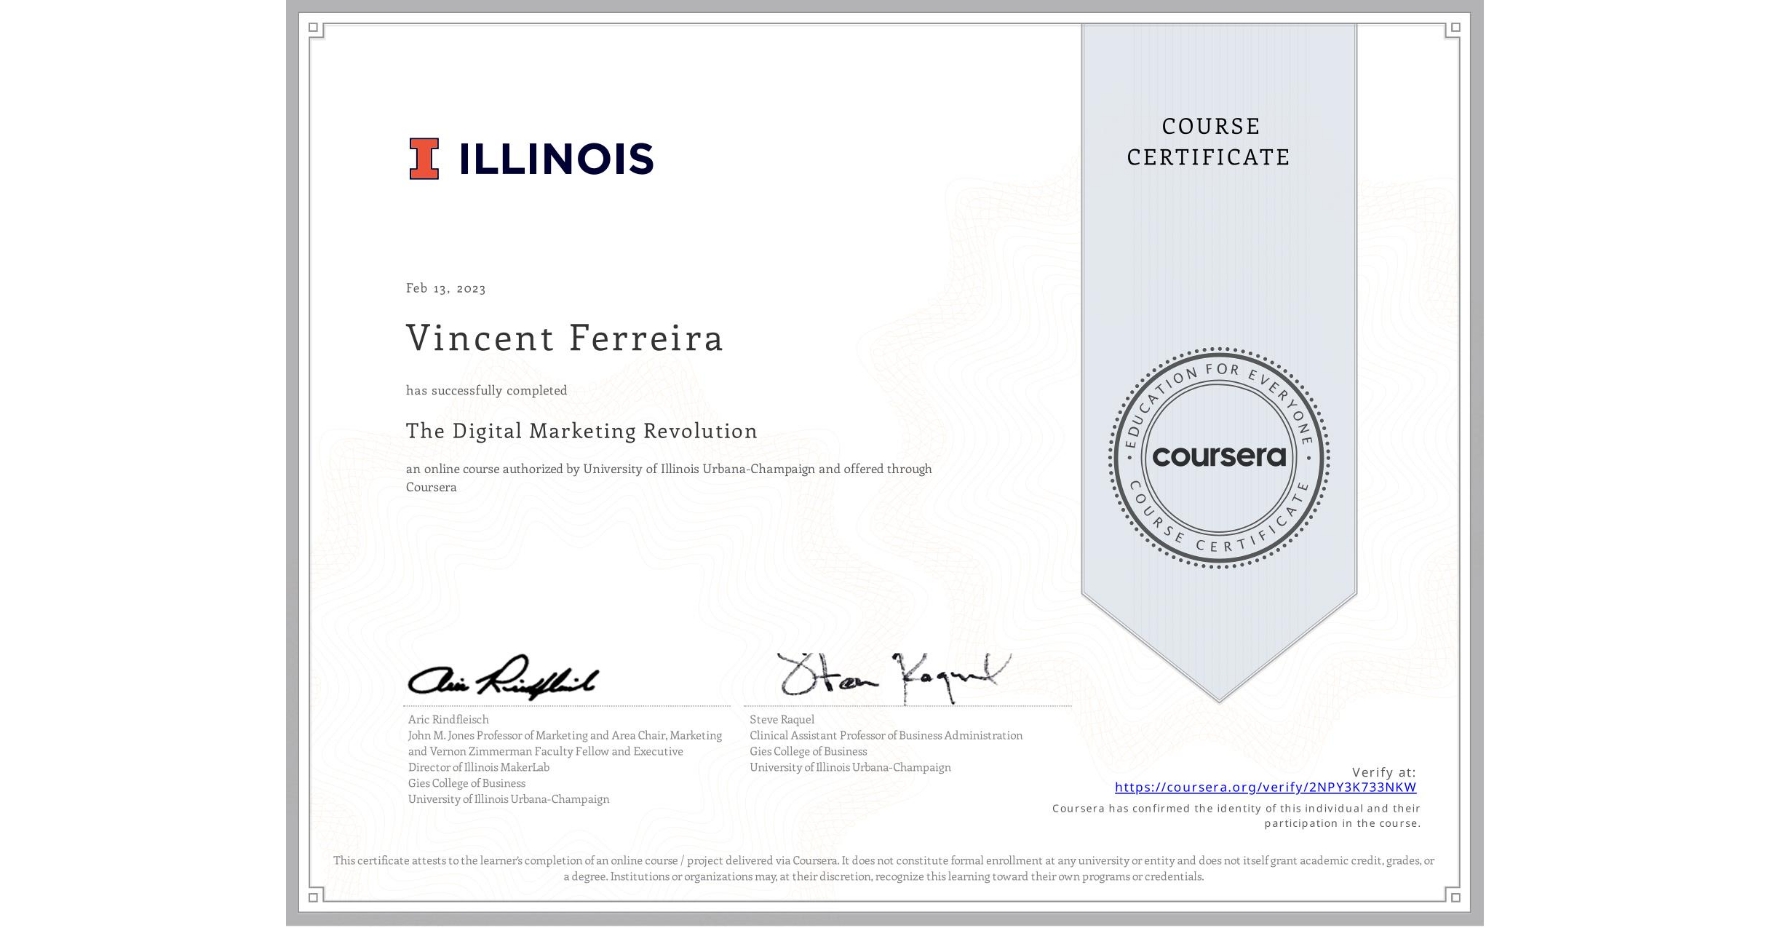The width and height of the screenshot is (1772, 928).
Task: Click the Gies College of Business text
Action: (466, 783)
